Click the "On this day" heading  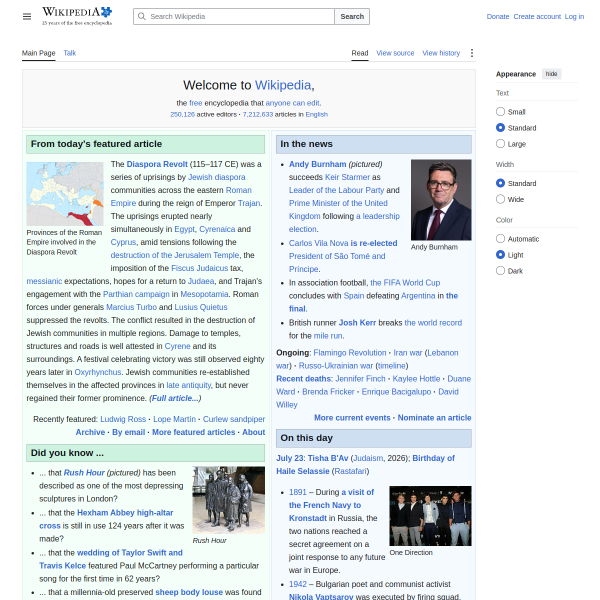click(x=307, y=438)
